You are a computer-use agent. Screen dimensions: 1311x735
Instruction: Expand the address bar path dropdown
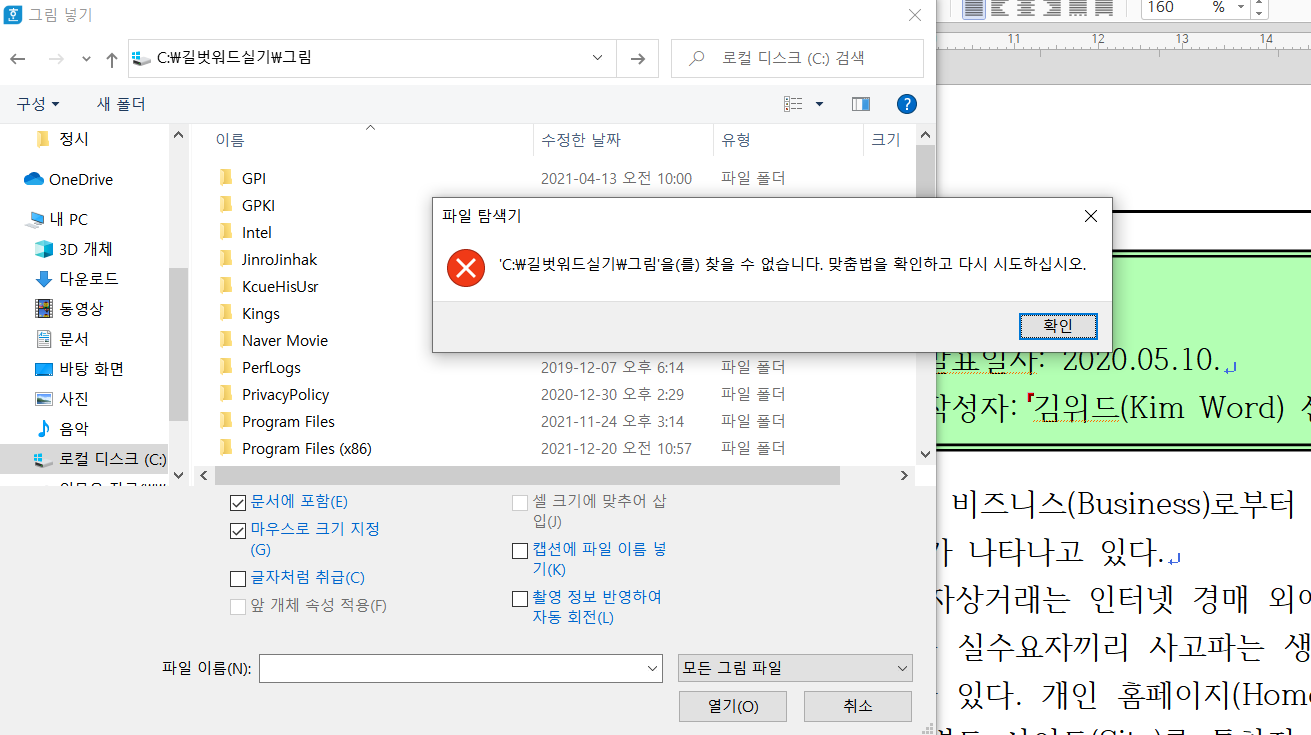[x=597, y=58]
